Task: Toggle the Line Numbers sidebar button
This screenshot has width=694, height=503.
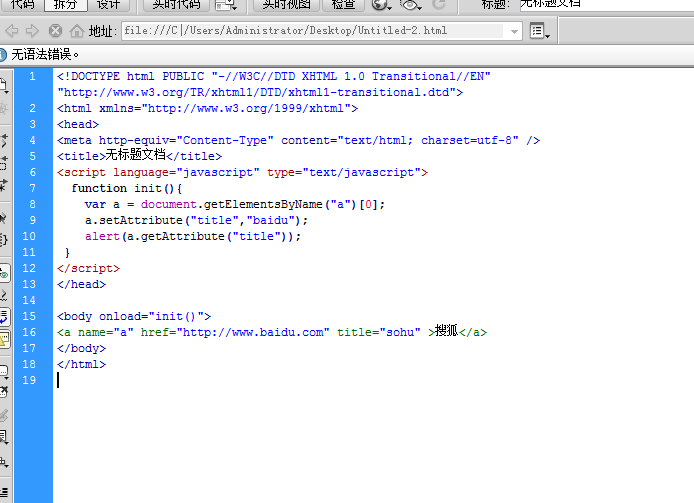Action: pyautogui.click(x=4, y=273)
